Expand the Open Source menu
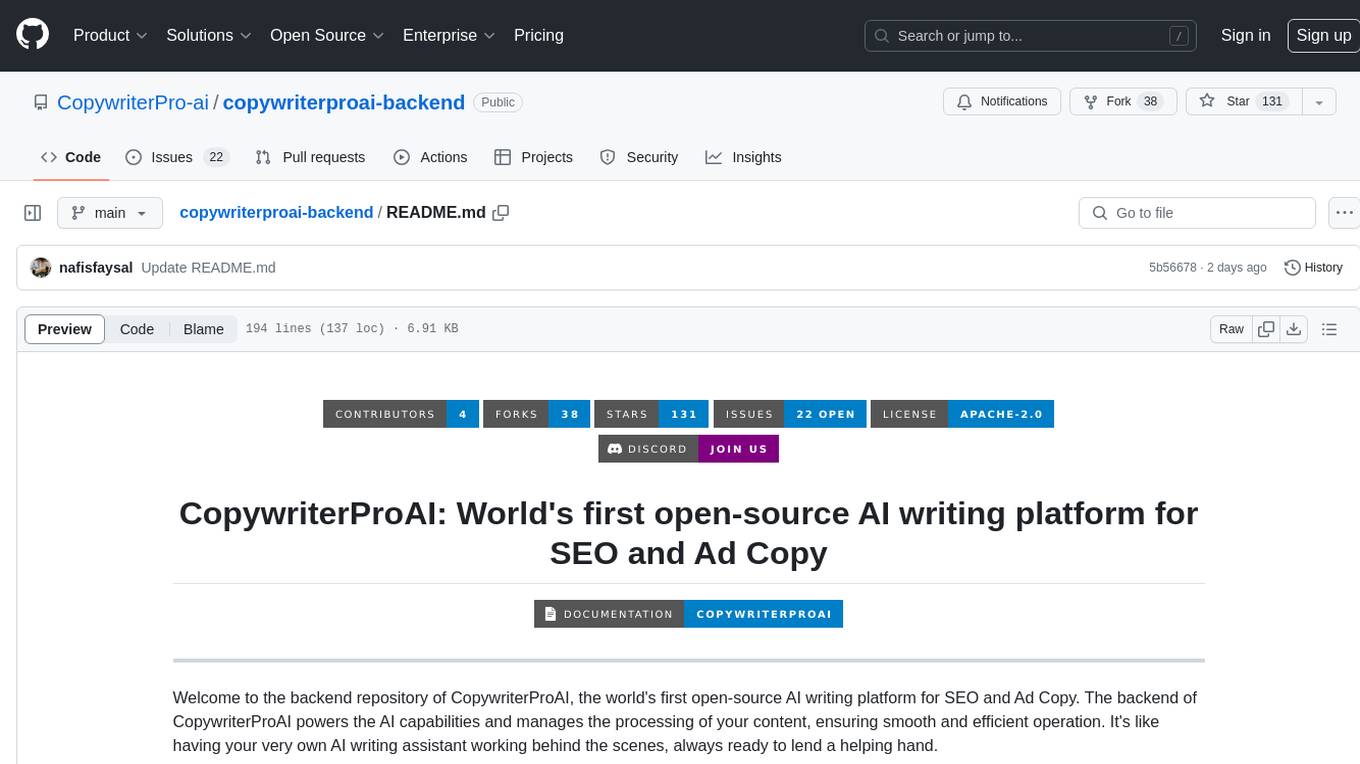Image resolution: width=1360 pixels, height=764 pixels. [327, 35]
